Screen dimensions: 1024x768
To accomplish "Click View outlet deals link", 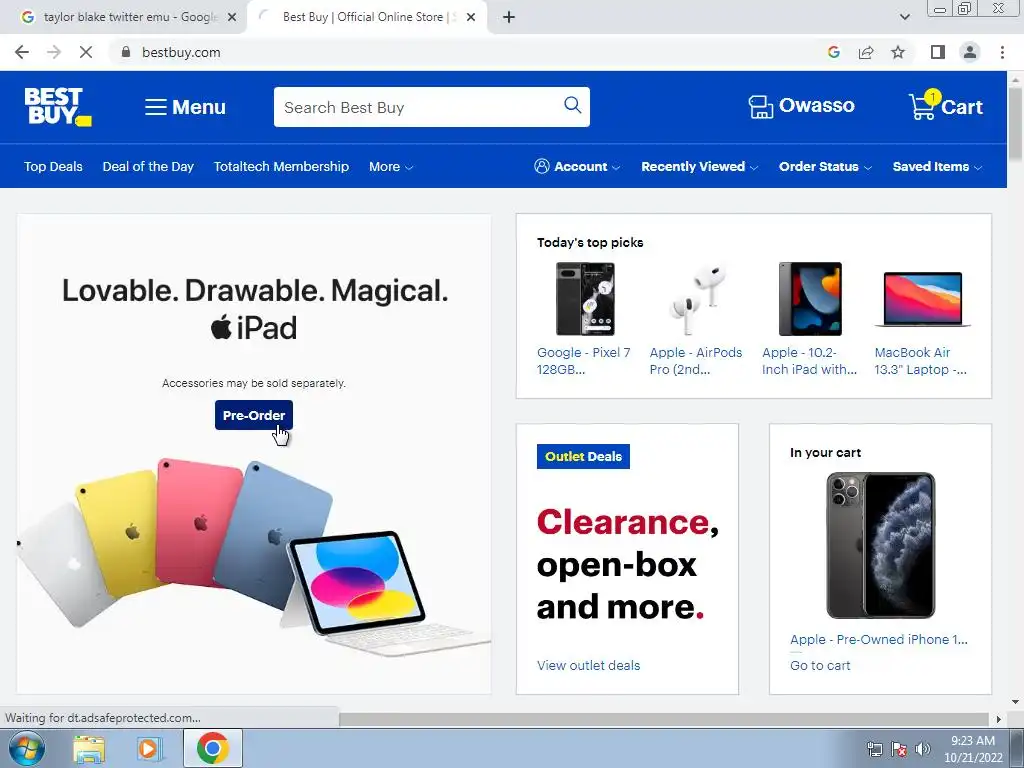I will [x=588, y=665].
